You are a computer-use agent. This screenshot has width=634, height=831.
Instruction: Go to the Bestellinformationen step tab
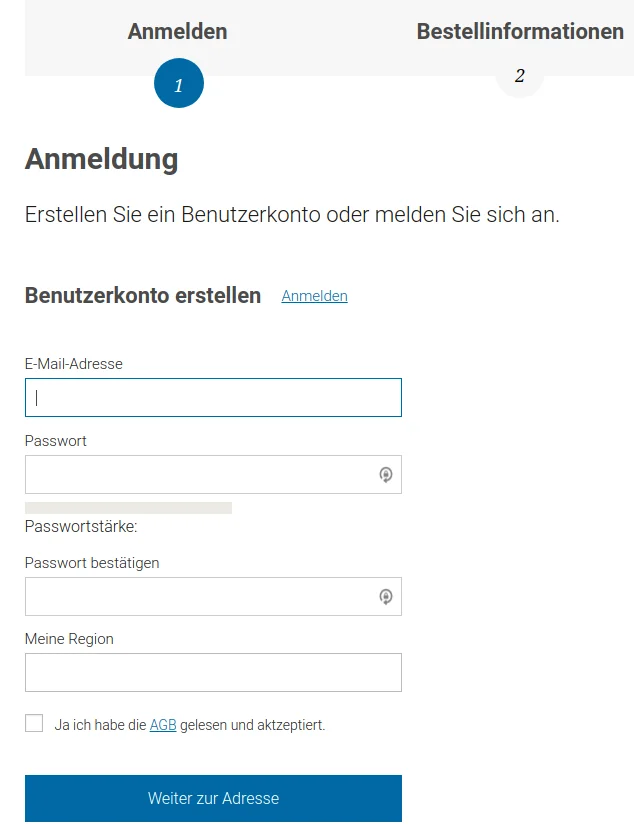(x=520, y=32)
